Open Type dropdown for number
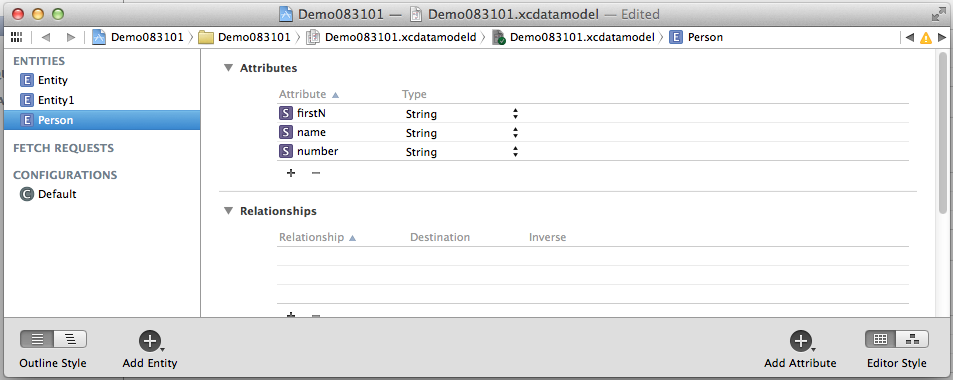 pos(463,151)
